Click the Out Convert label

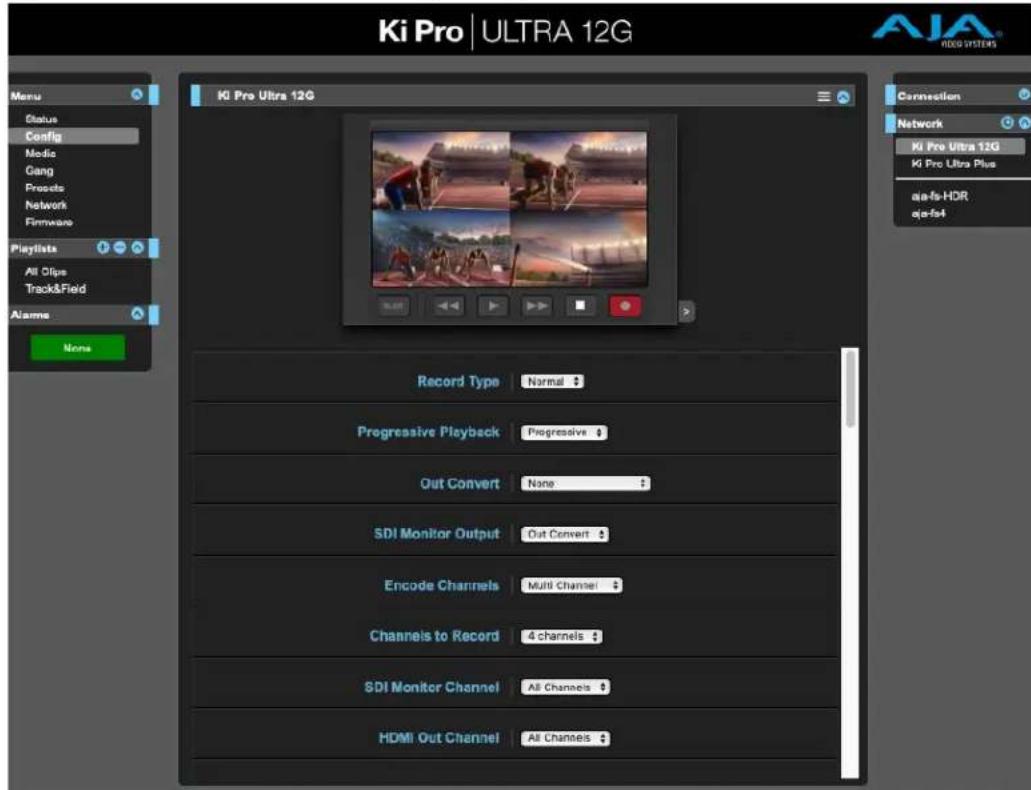460,483
